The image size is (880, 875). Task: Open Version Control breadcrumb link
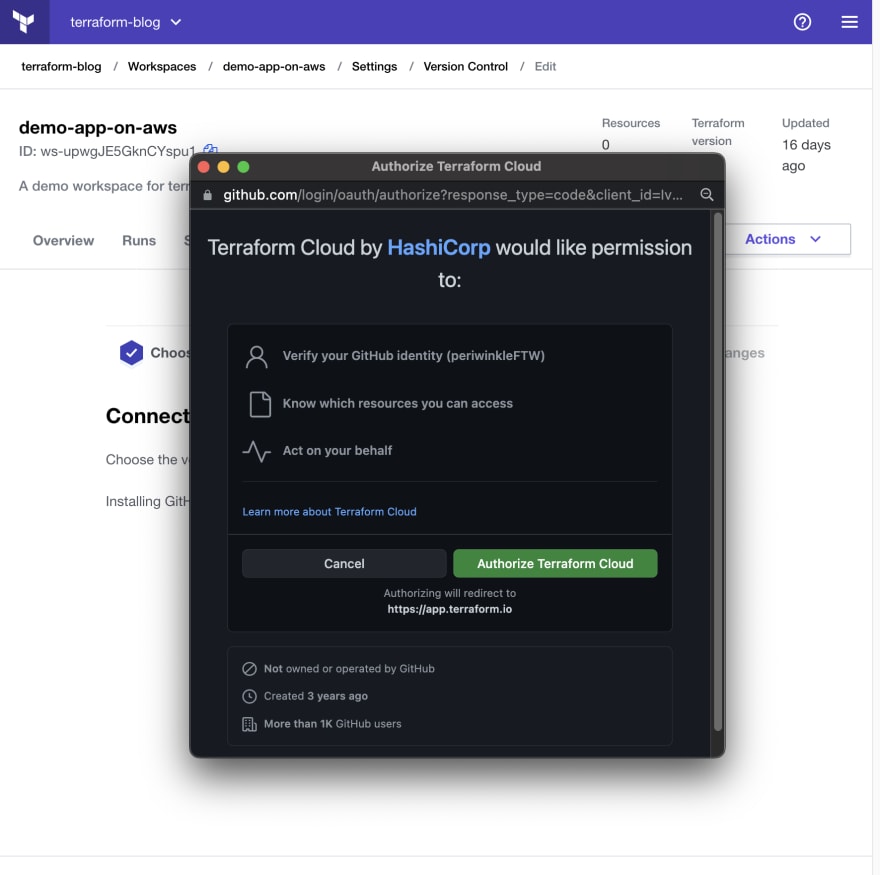pos(465,66)
